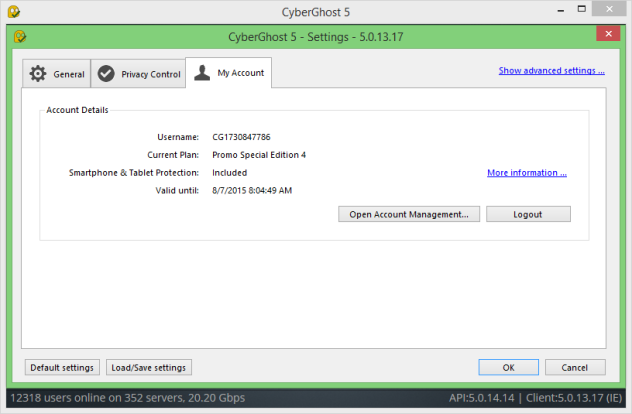The image size is (632, 414).
Task: Confirm with the OK button
Action: pyautogui.click(x=509, y=368)
